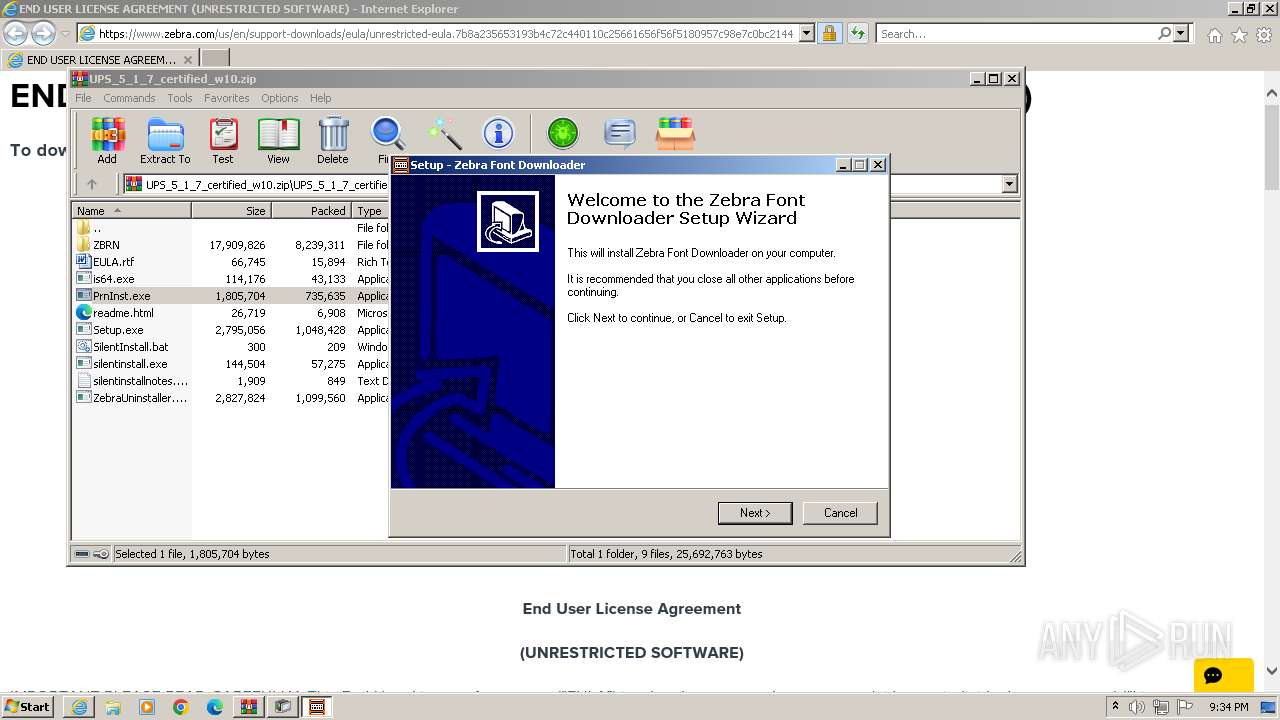Select the parent '..' folder entry
The image size is (1280, 720).
(97, 228)
